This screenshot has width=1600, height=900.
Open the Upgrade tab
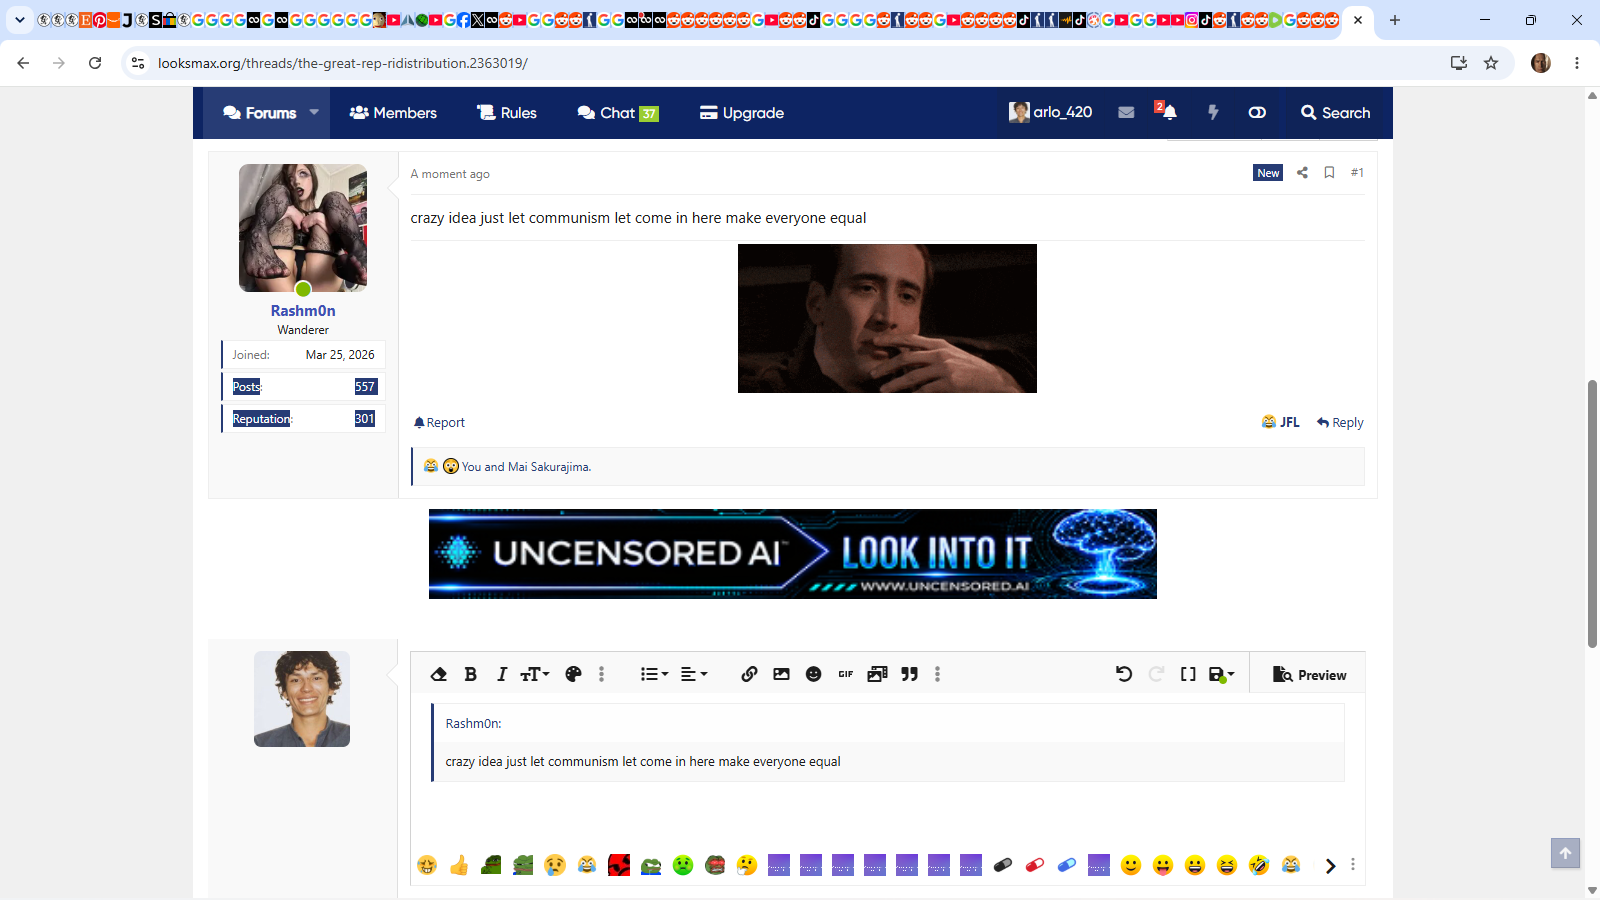click(742, 113)
